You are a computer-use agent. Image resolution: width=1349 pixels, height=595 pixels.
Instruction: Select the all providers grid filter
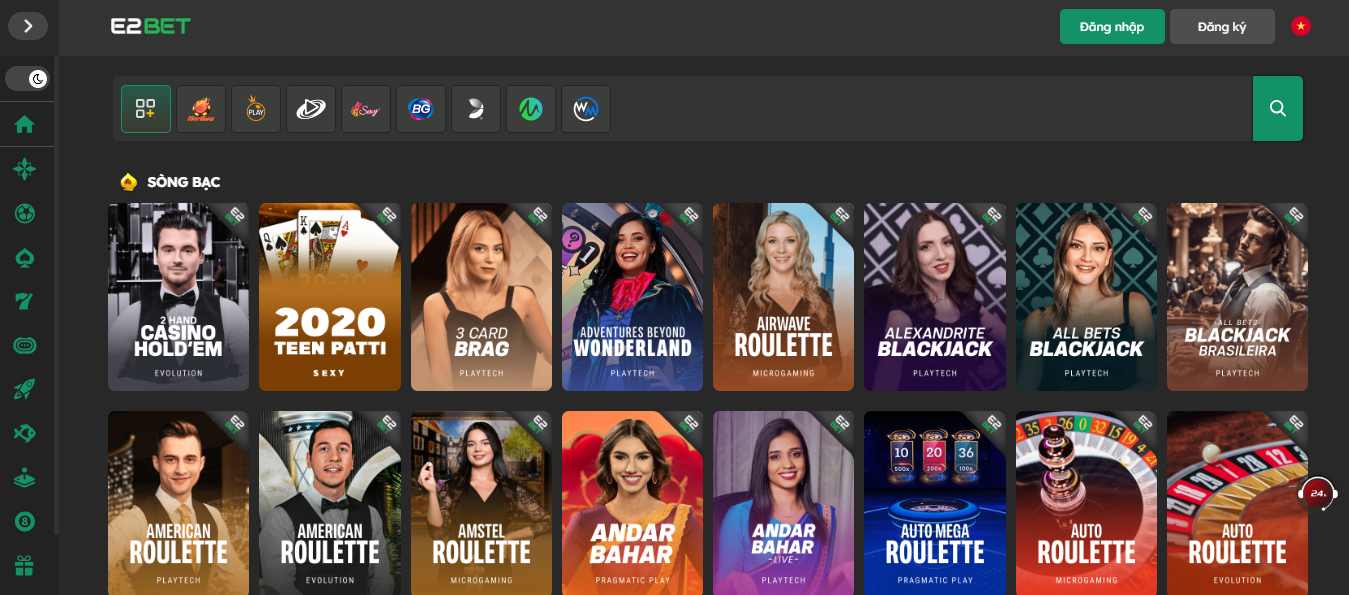146,109
